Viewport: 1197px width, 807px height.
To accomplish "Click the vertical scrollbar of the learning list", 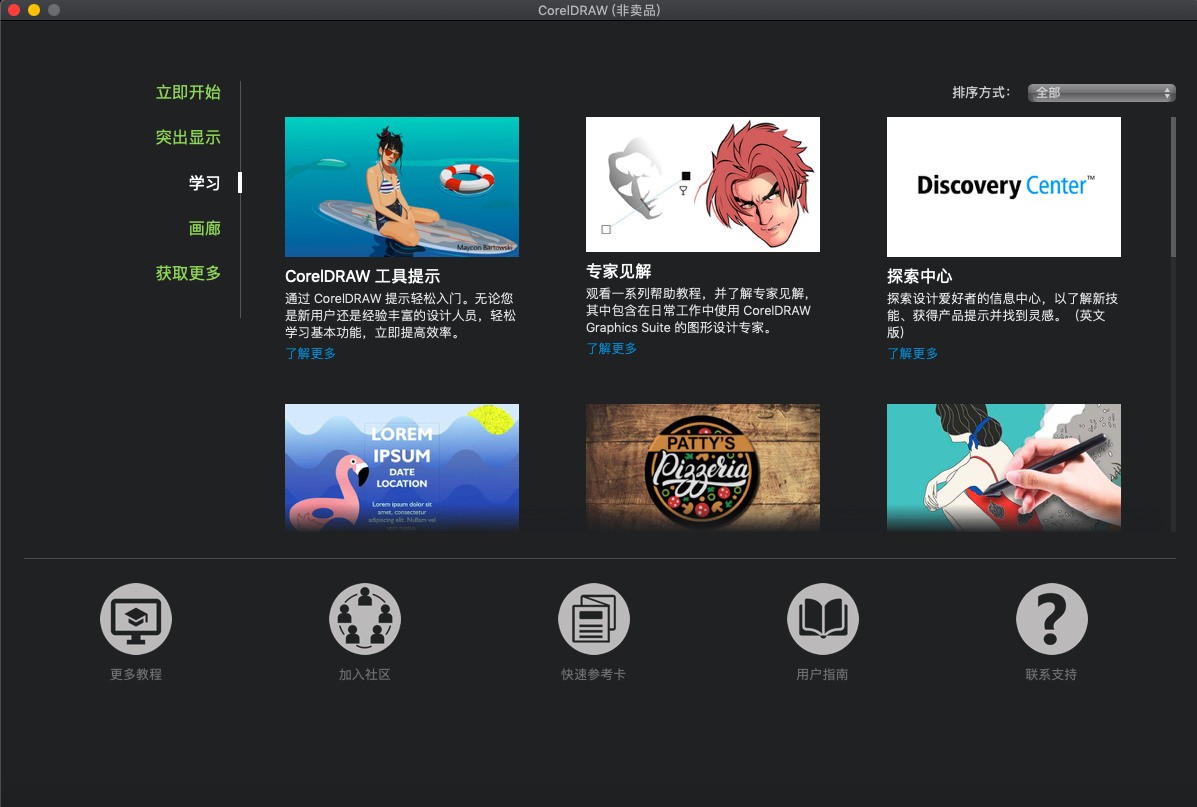I will tap(1174, 188).
